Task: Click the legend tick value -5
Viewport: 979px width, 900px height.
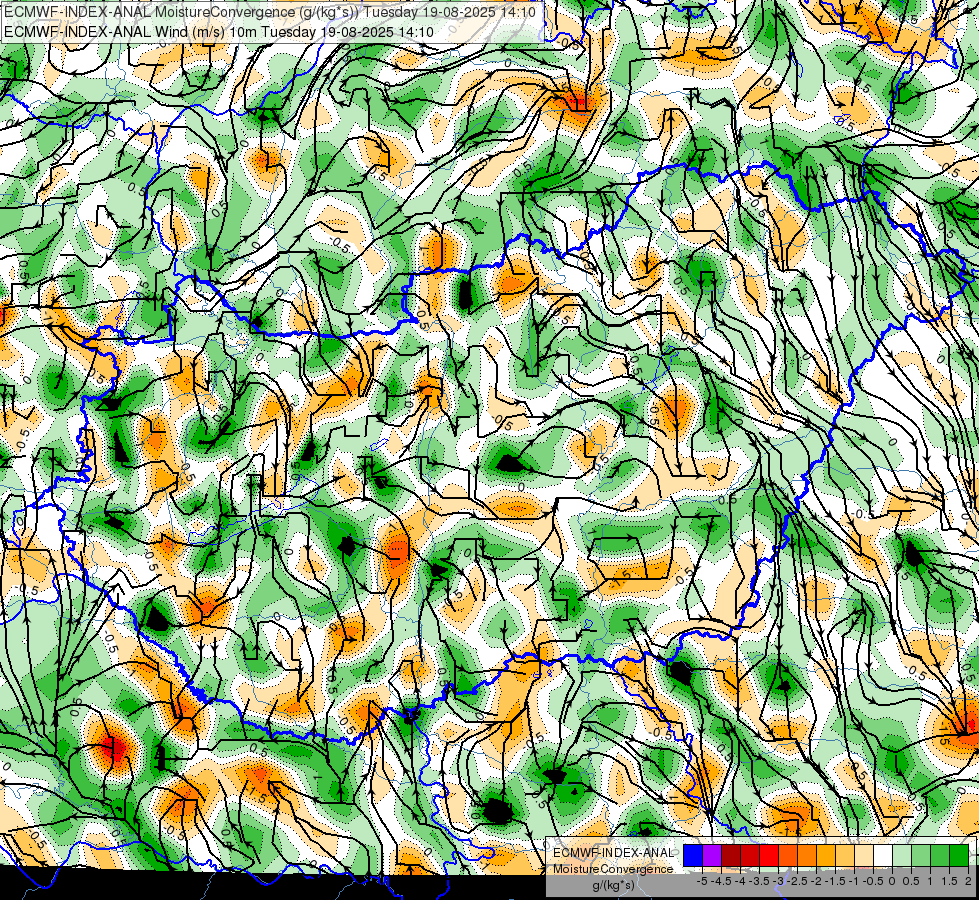Action: [x=702, y=881]
